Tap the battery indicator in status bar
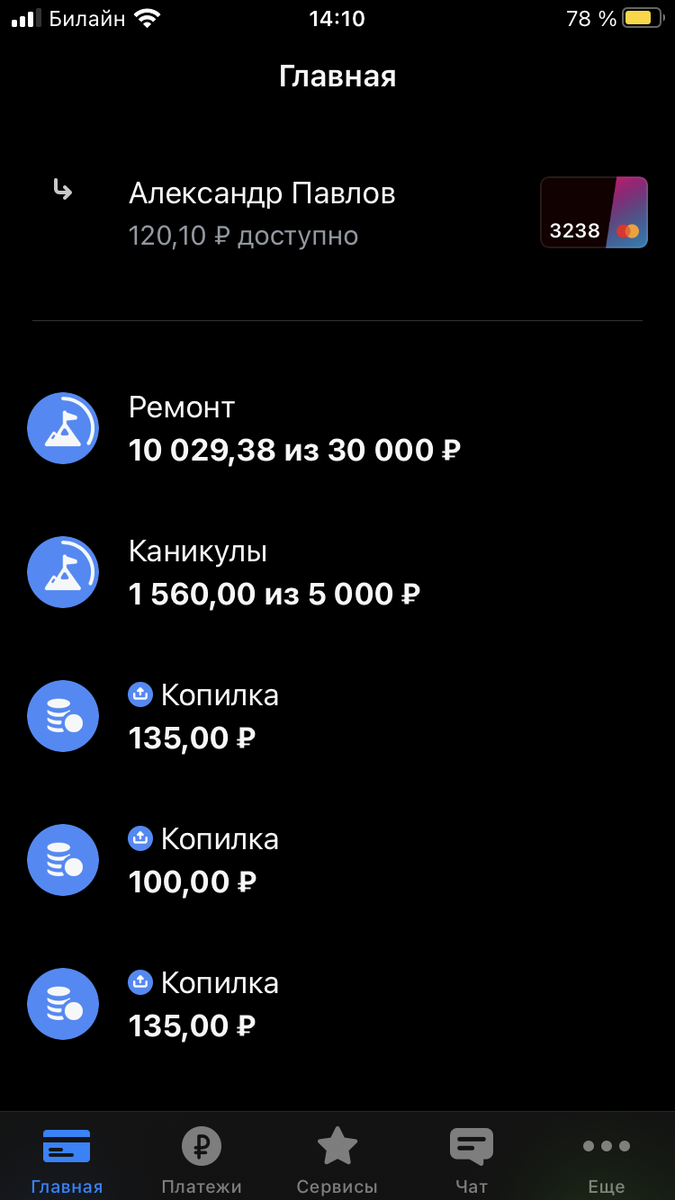This screenshot has height=1200, width=675. point(640,16)
